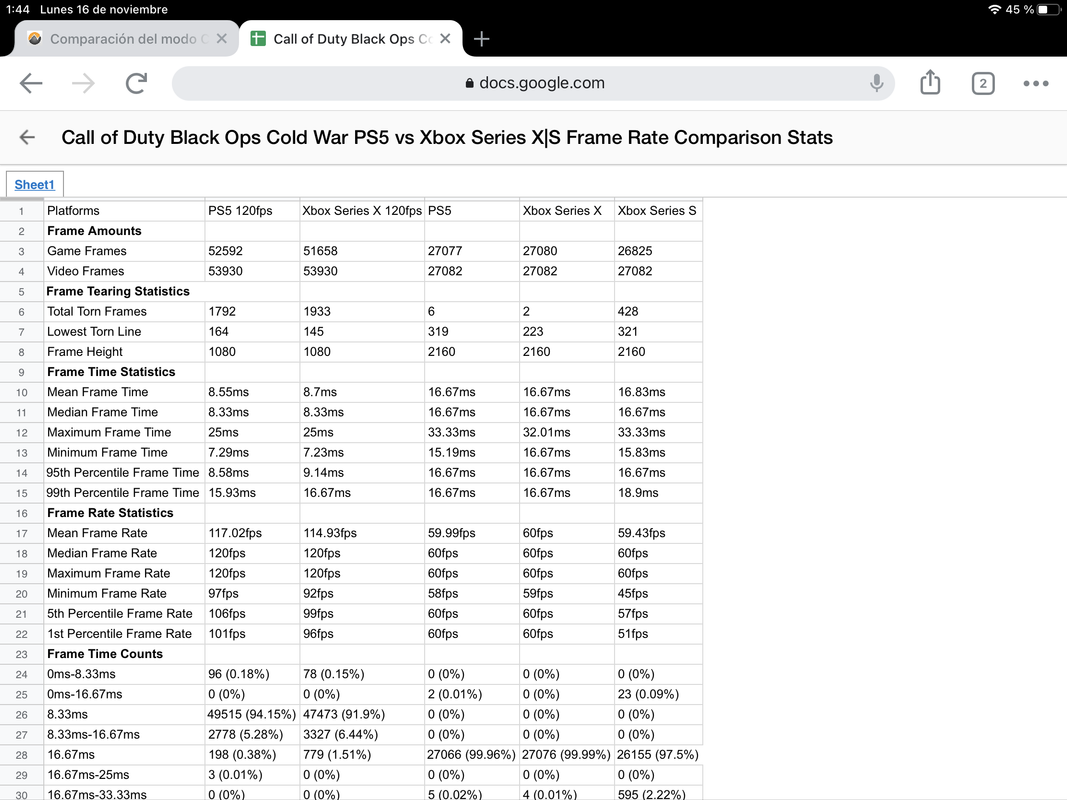1067x800 pixels.
Task: Select the cell 23 (0.09%)
Action: point(658,694)
